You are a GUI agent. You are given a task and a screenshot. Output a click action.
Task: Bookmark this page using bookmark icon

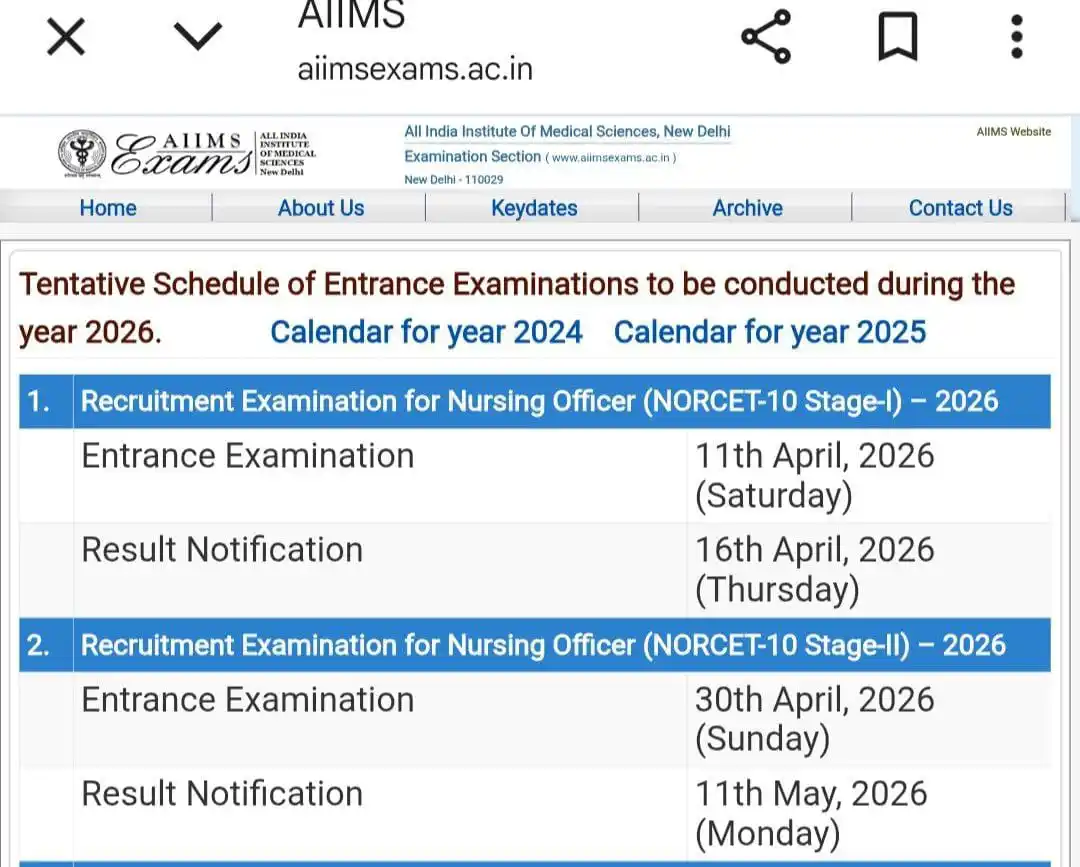pos(897,36)
